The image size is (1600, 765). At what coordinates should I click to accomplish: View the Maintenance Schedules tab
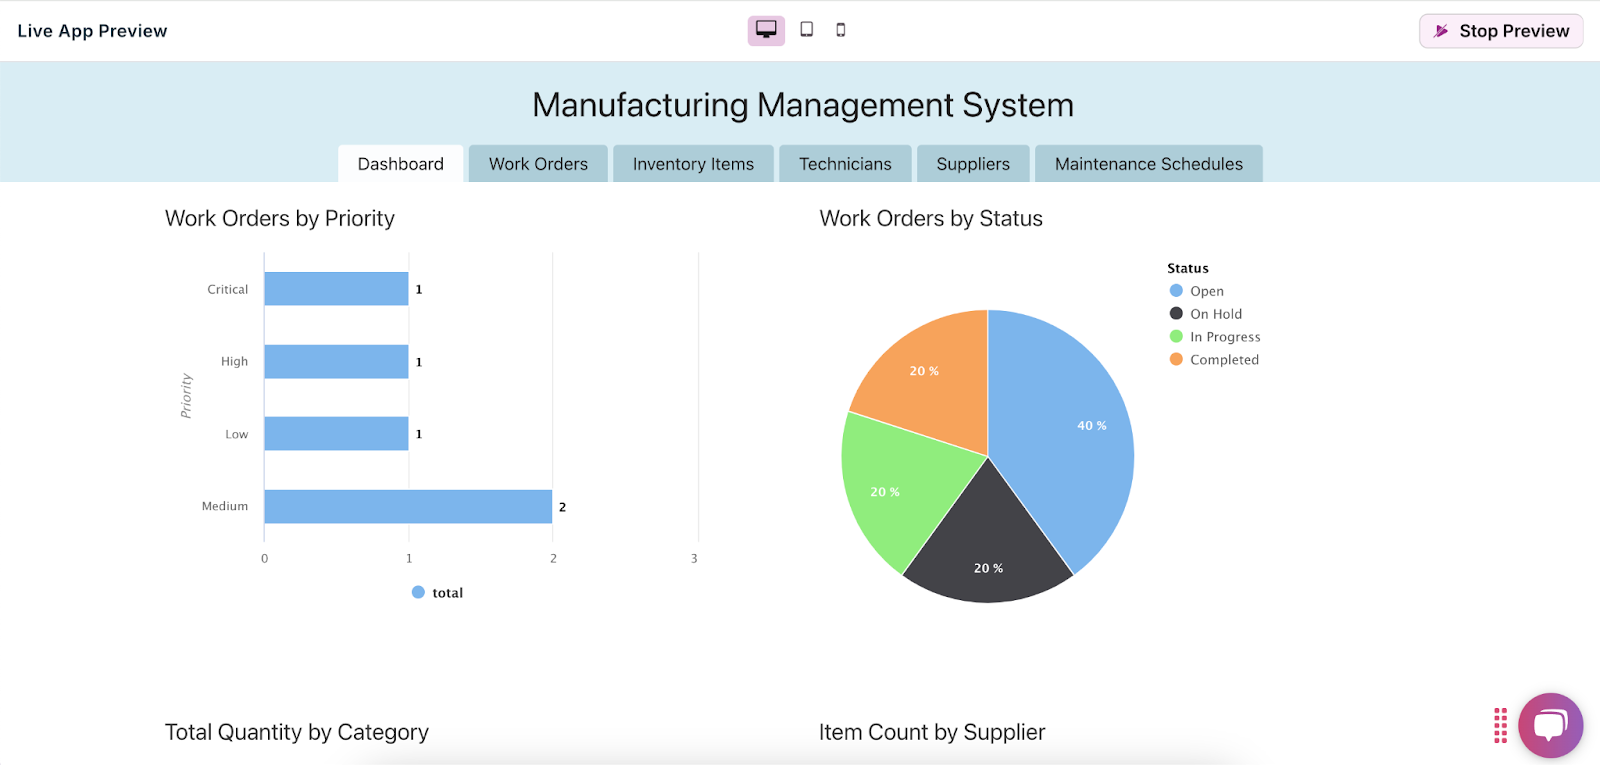tap(1148, 164)
